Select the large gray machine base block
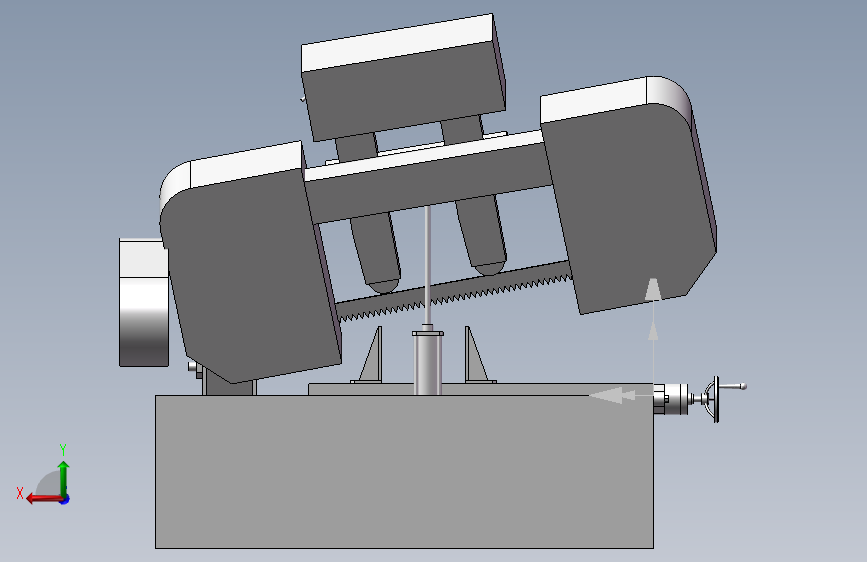 404,471
